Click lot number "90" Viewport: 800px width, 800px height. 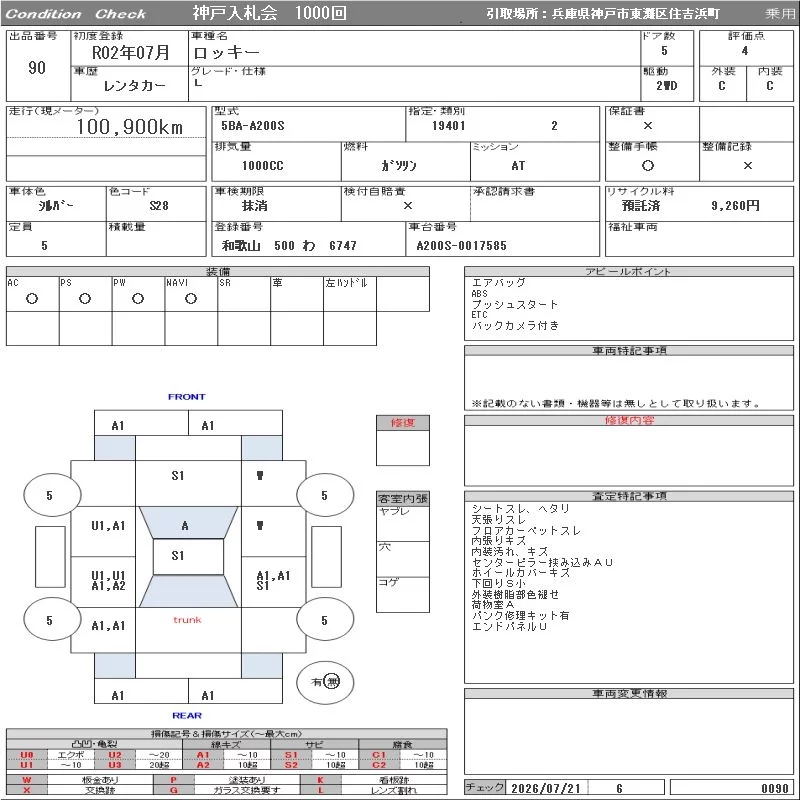[37, 68]
